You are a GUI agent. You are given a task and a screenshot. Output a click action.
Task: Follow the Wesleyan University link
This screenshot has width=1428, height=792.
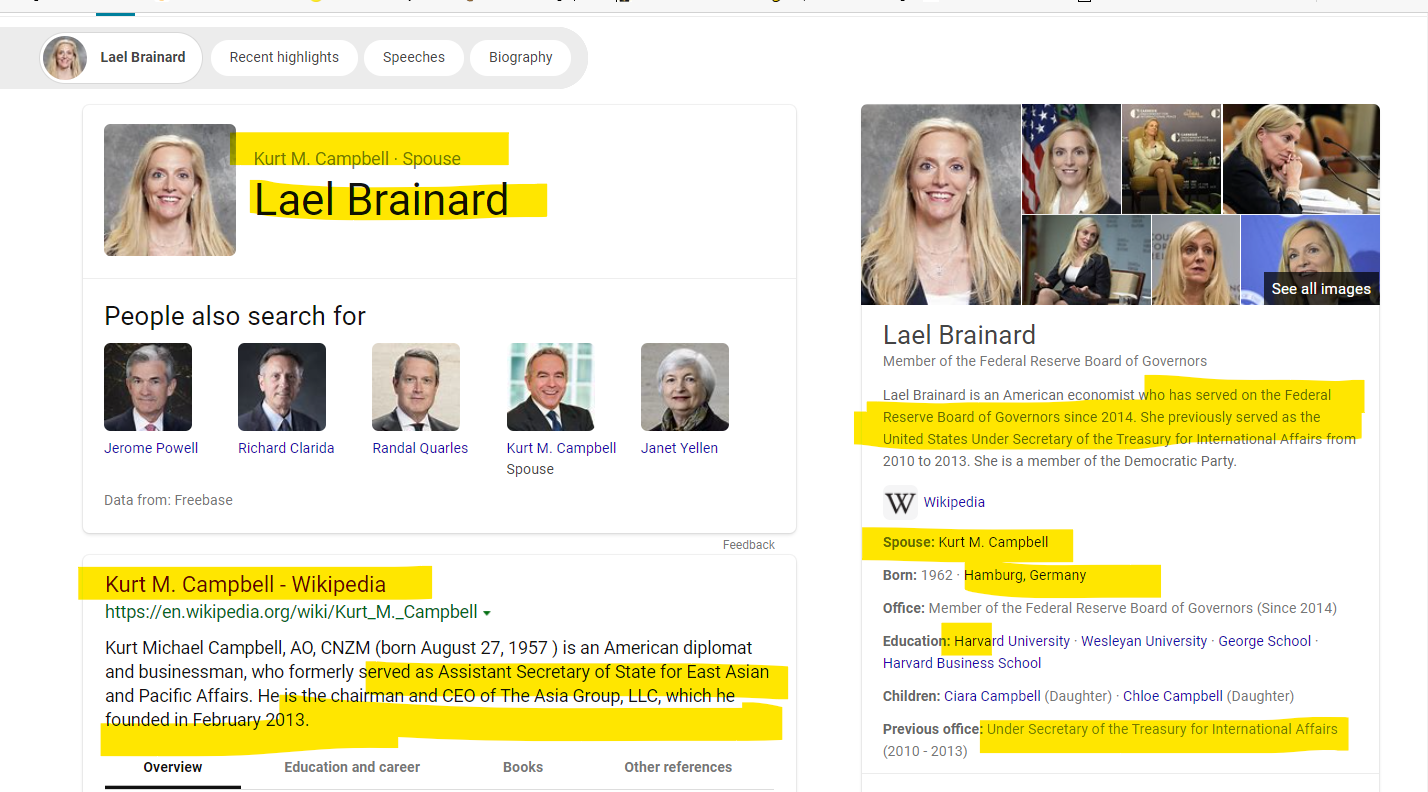1144,641
